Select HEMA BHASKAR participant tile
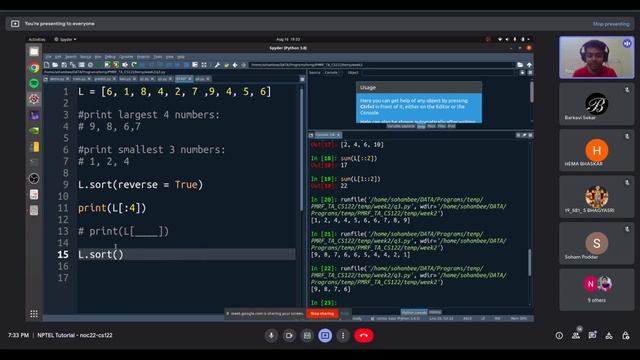Viewport: 640px width, 360px height. tap(596, 151)
